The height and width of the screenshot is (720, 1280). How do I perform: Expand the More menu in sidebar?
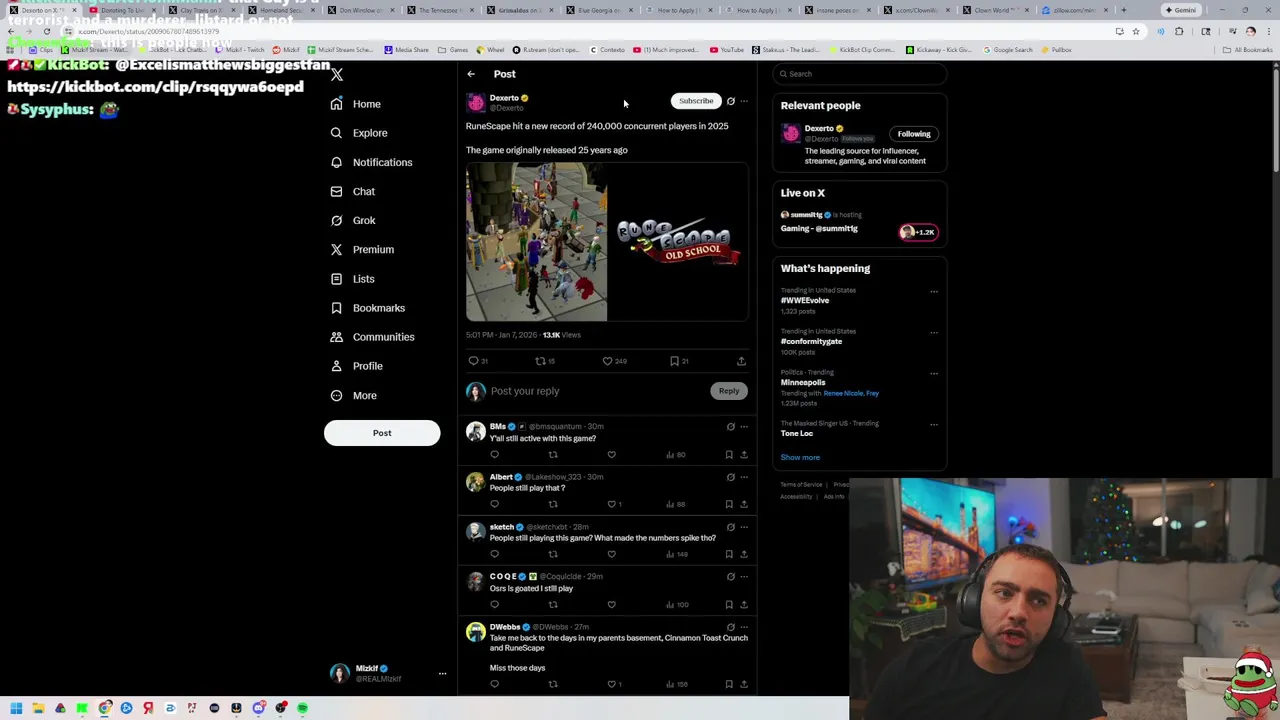353,395
